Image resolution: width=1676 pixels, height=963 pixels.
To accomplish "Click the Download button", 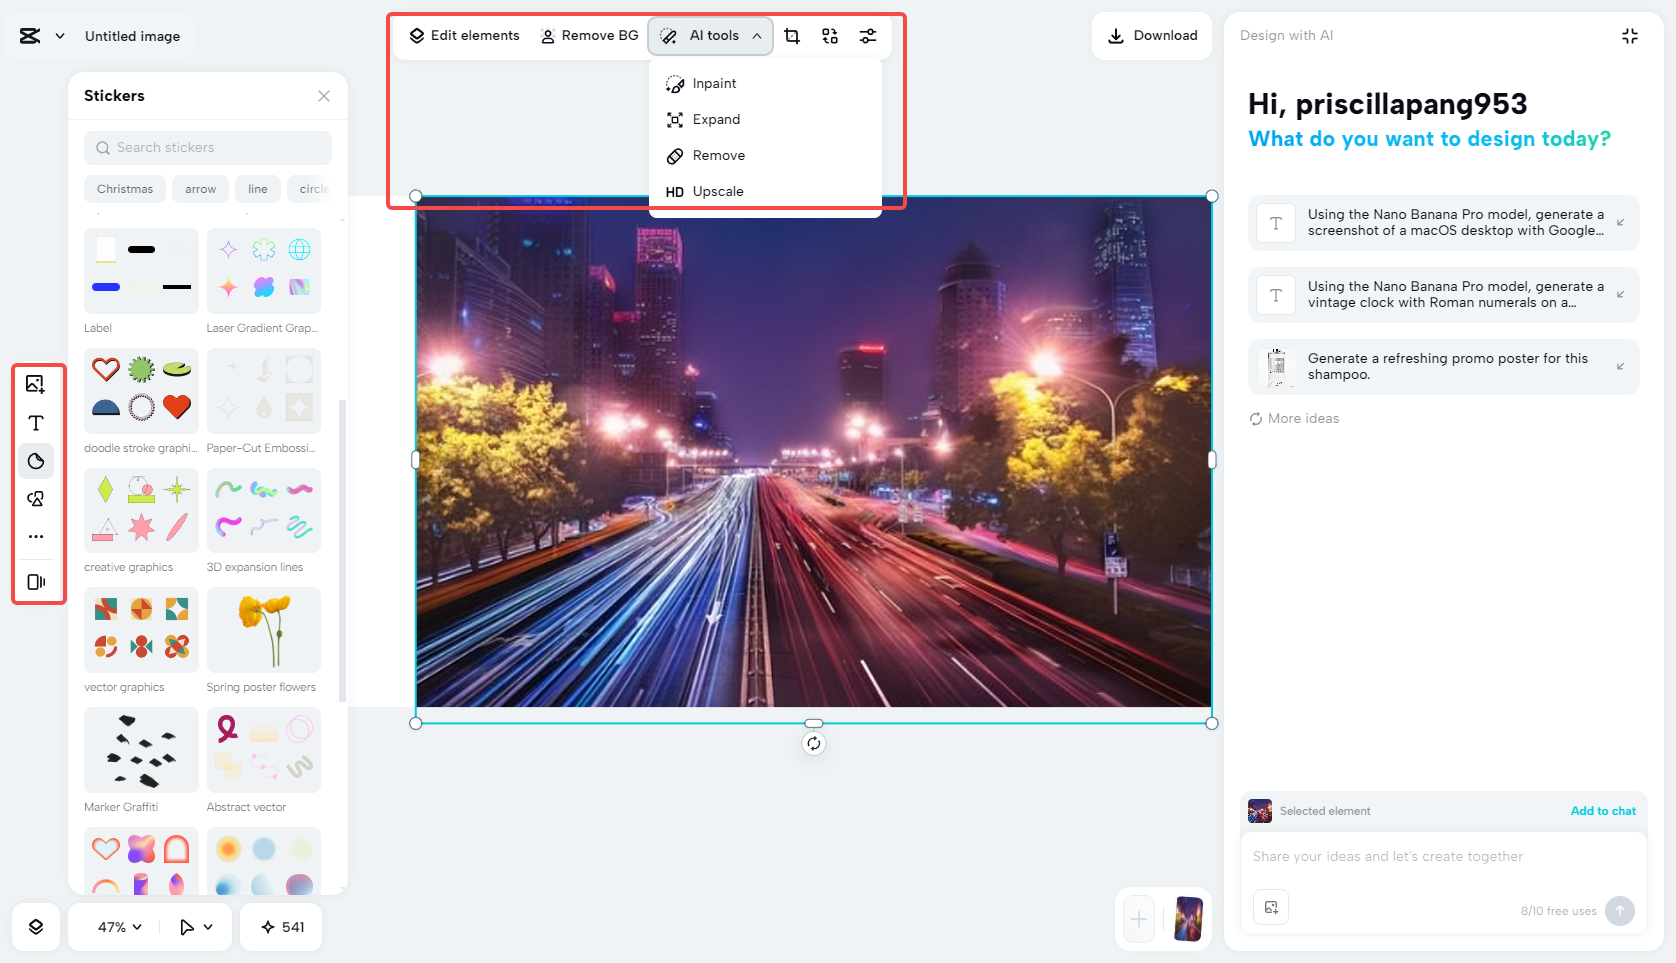I will (1152, 36).
